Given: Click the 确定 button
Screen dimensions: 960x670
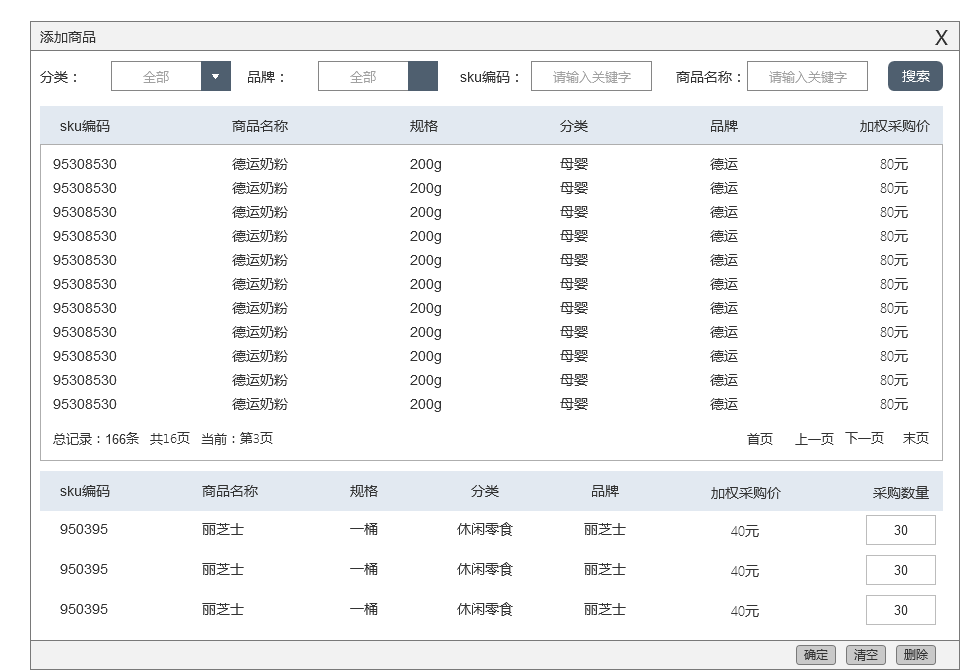Looking at the screenshot, I should (816, 655).
